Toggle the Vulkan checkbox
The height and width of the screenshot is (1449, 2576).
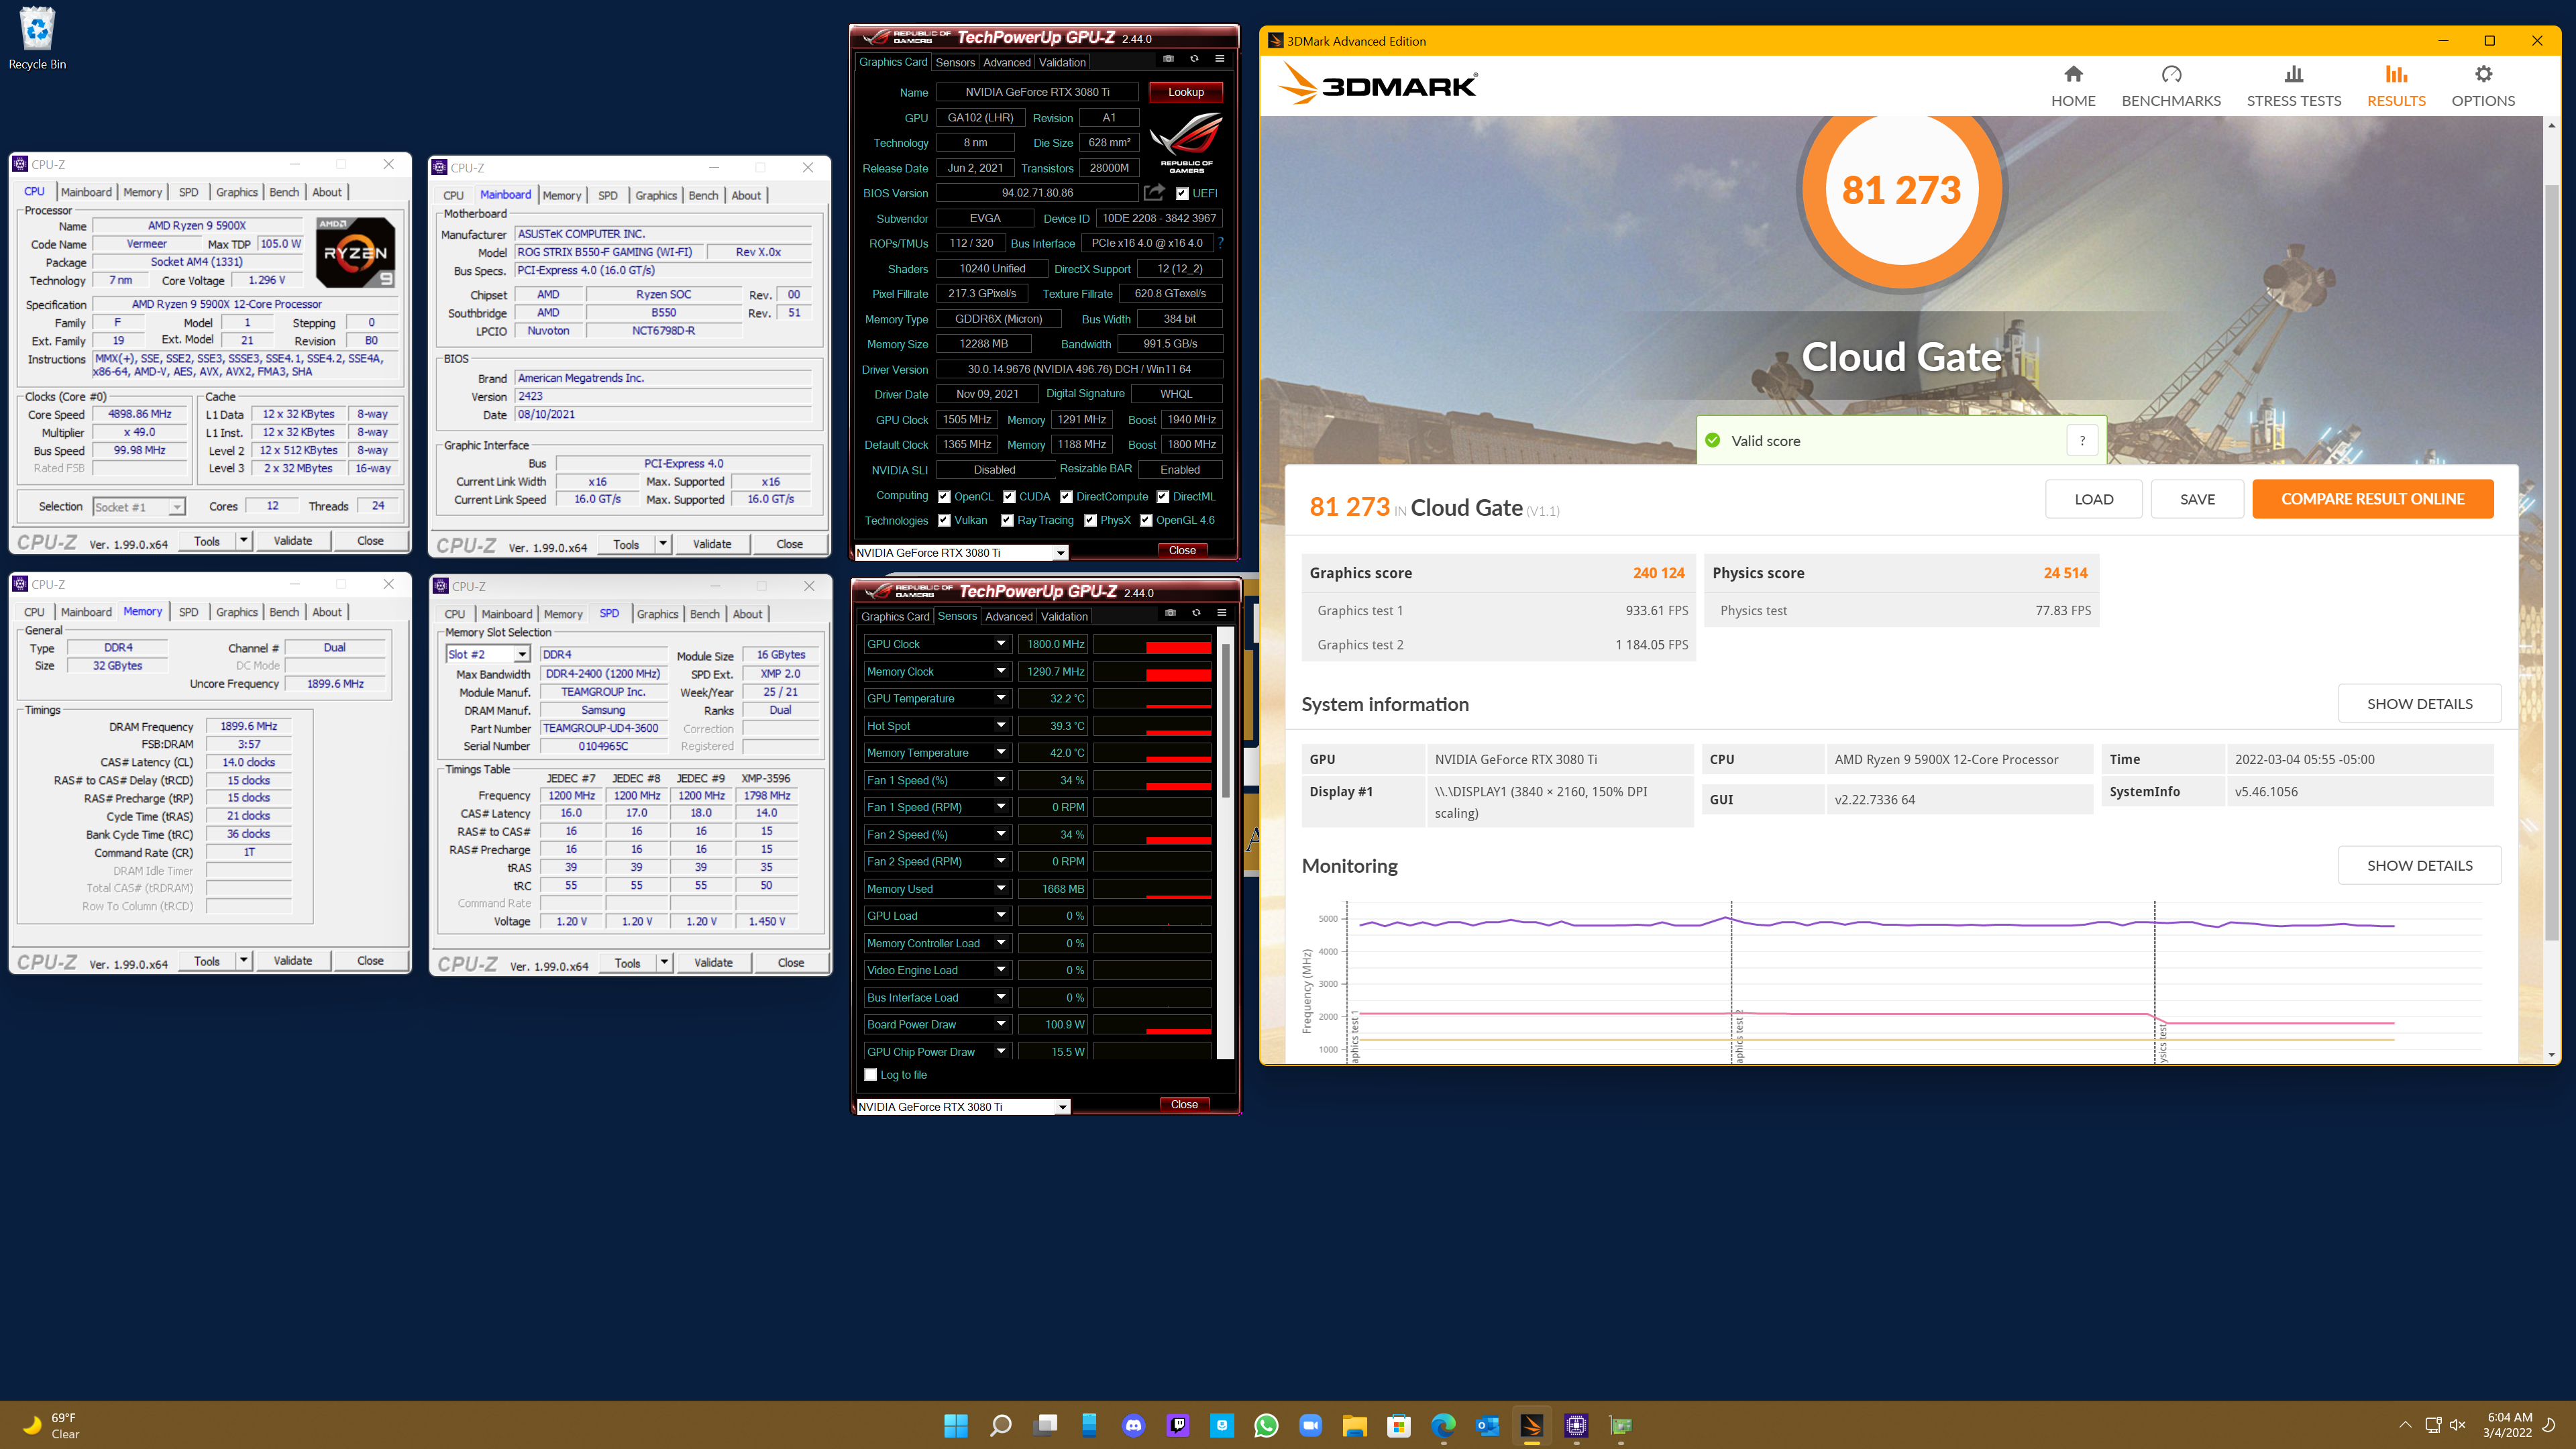point(944,520)
